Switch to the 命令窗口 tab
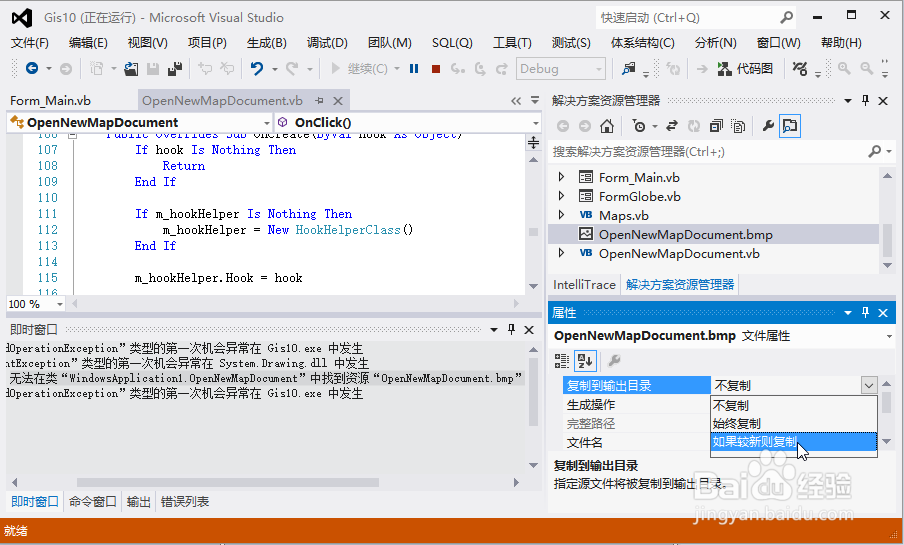 pyautogui.click(x=92, y=502)
